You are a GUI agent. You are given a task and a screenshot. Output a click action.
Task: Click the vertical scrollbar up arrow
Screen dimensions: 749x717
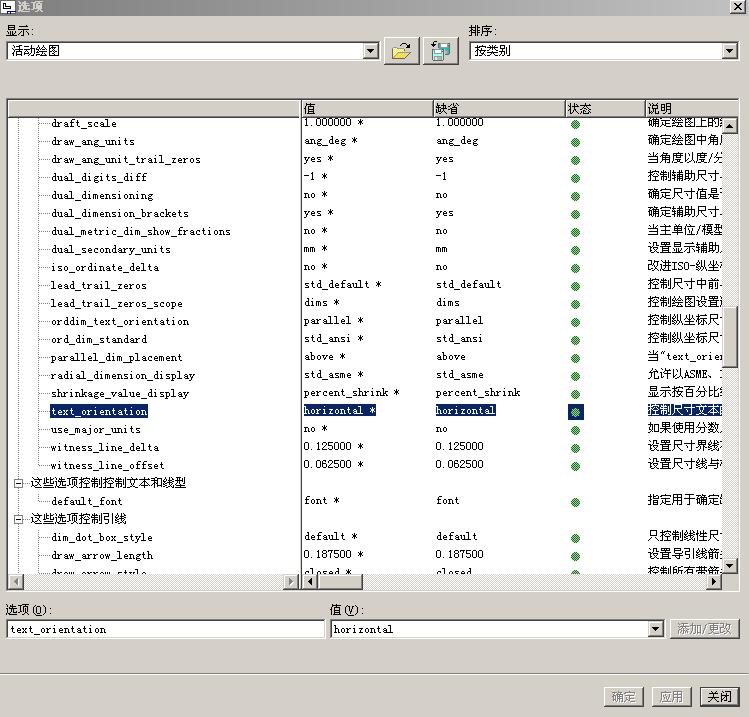[729, 126]
